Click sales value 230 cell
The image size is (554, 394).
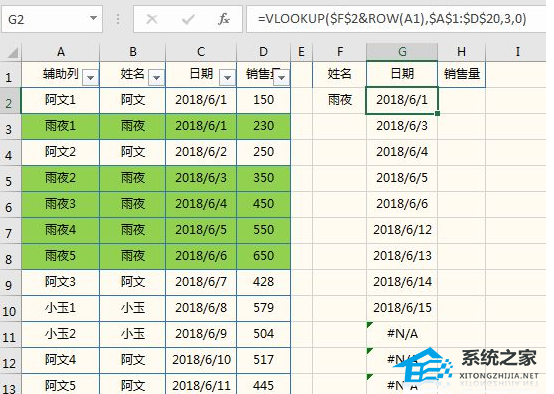[264, 126]
